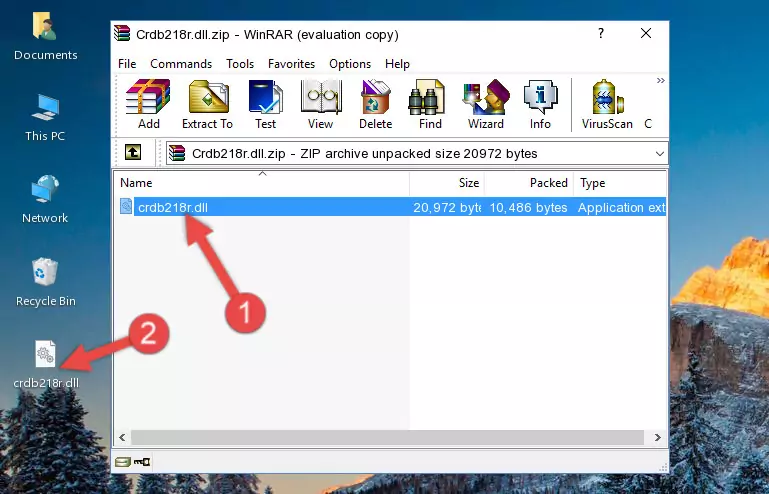Screen dimensions: 769x494
Task: Expand the archive path dropdown
Action: click(x=660, y=154)
